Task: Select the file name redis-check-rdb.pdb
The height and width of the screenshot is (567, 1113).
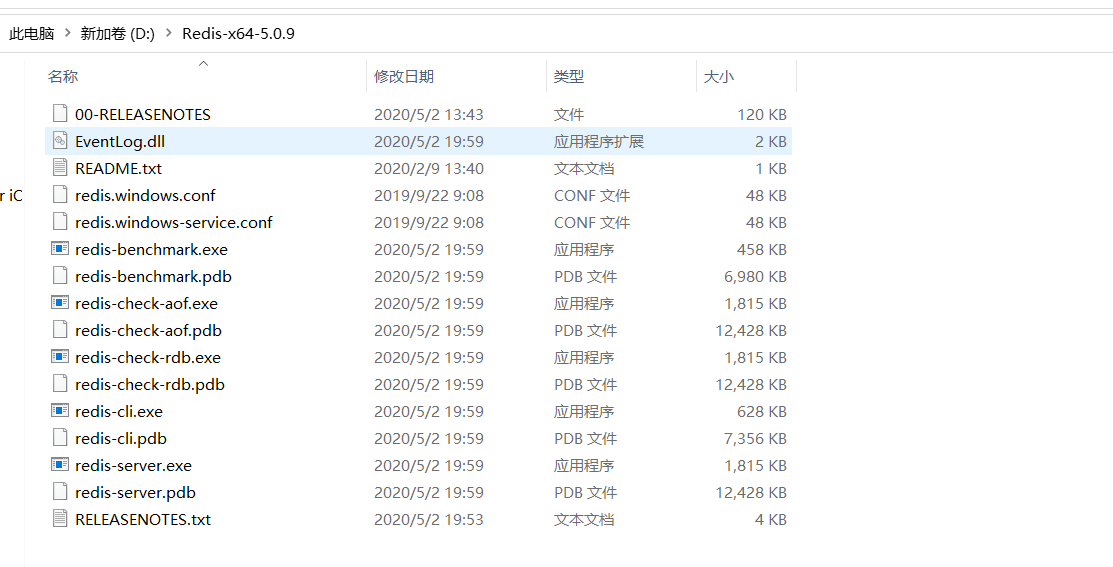Action: (150, 384)
